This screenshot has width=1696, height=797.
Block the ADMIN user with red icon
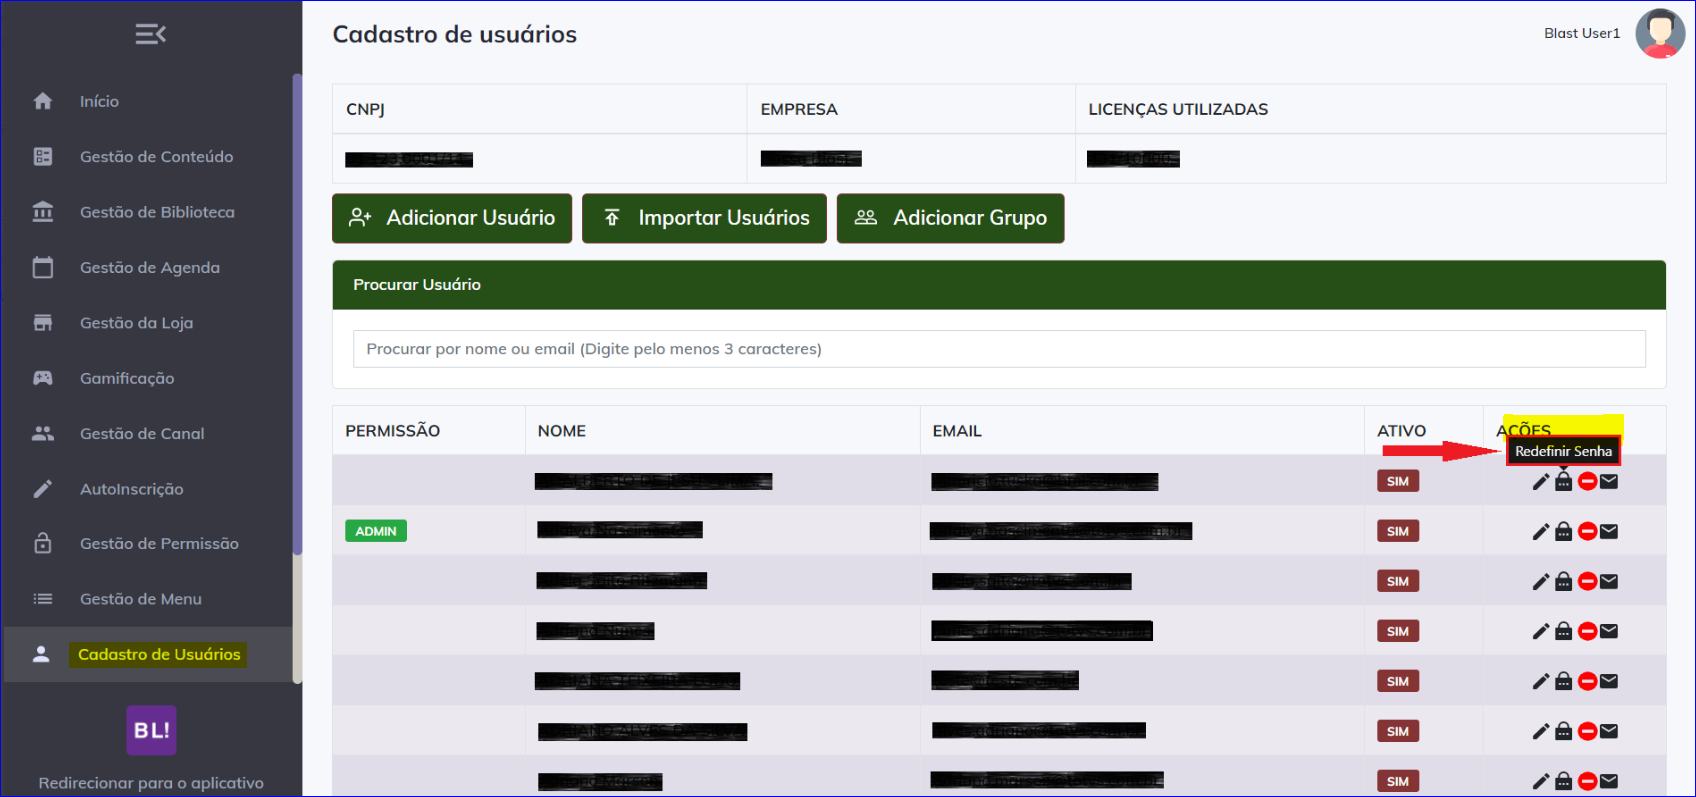point(1587,531)
